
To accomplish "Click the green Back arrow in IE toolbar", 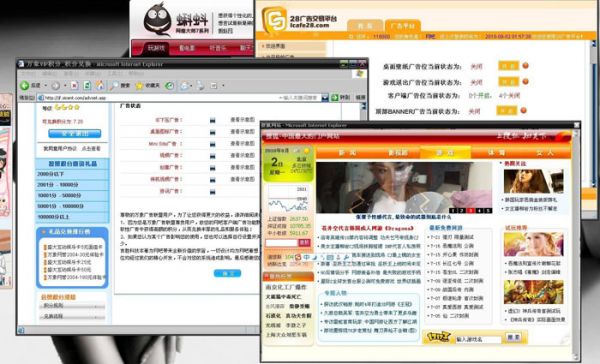I will (25, 85).
